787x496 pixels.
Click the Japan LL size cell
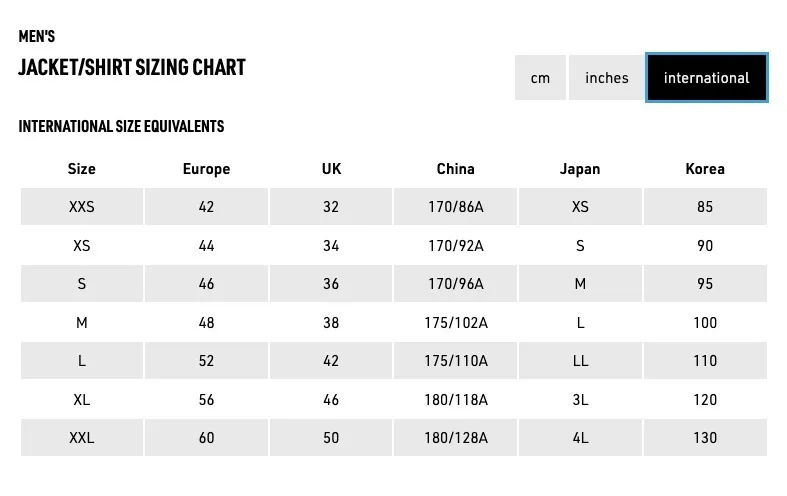point(580,360)
